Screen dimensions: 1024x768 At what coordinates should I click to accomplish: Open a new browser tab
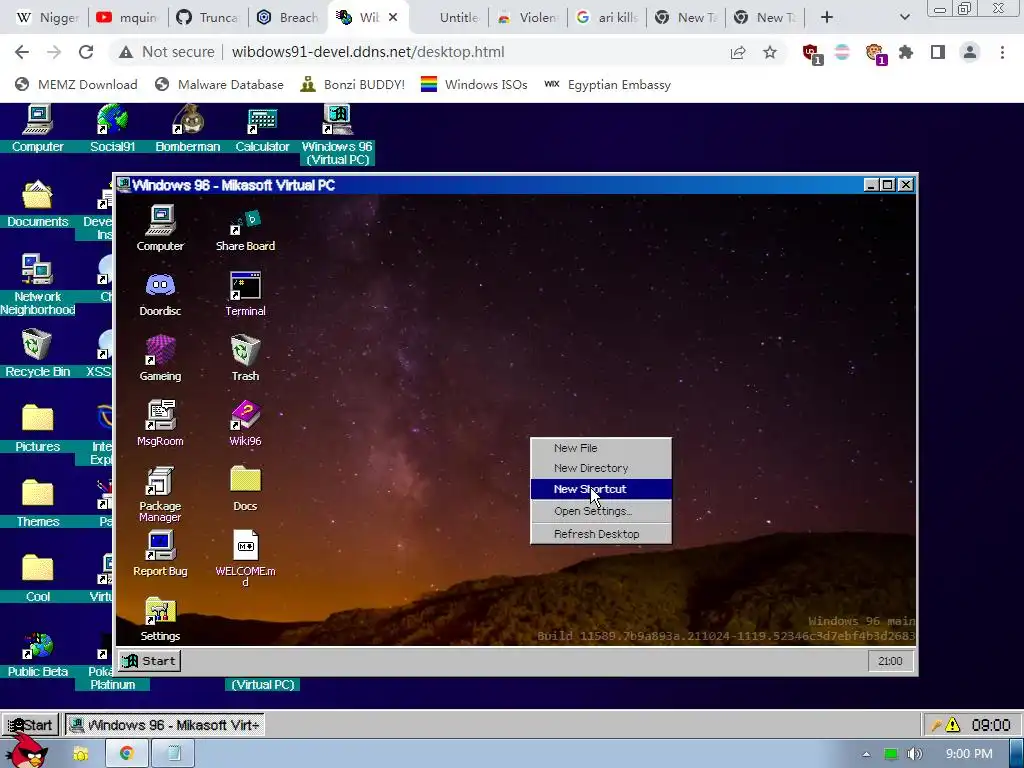coord(827,18)
